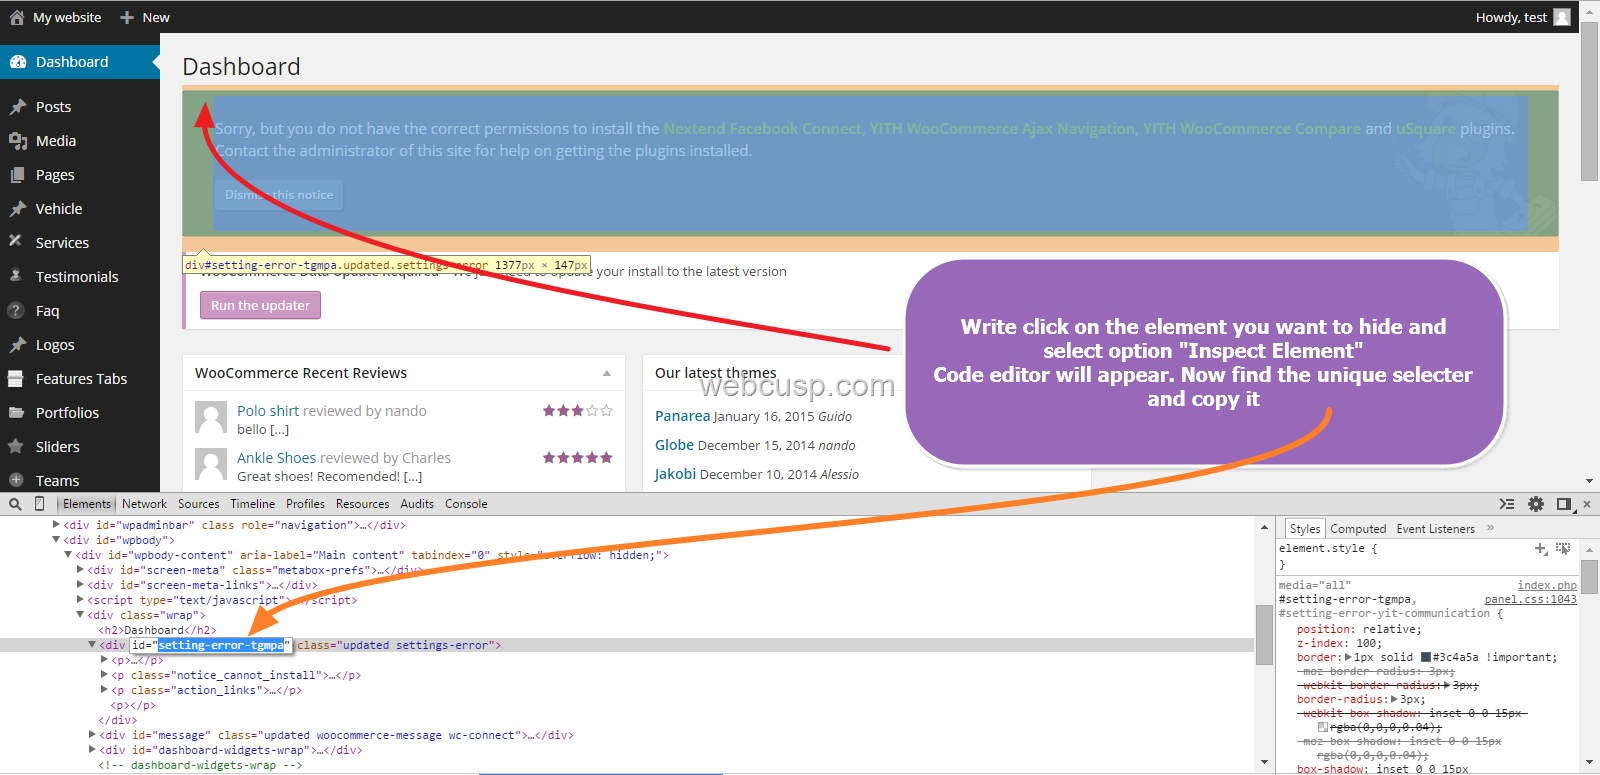Click the Testimonials person icon
Viewport: 1600px width, 775px height.
(x=16, y=276)
